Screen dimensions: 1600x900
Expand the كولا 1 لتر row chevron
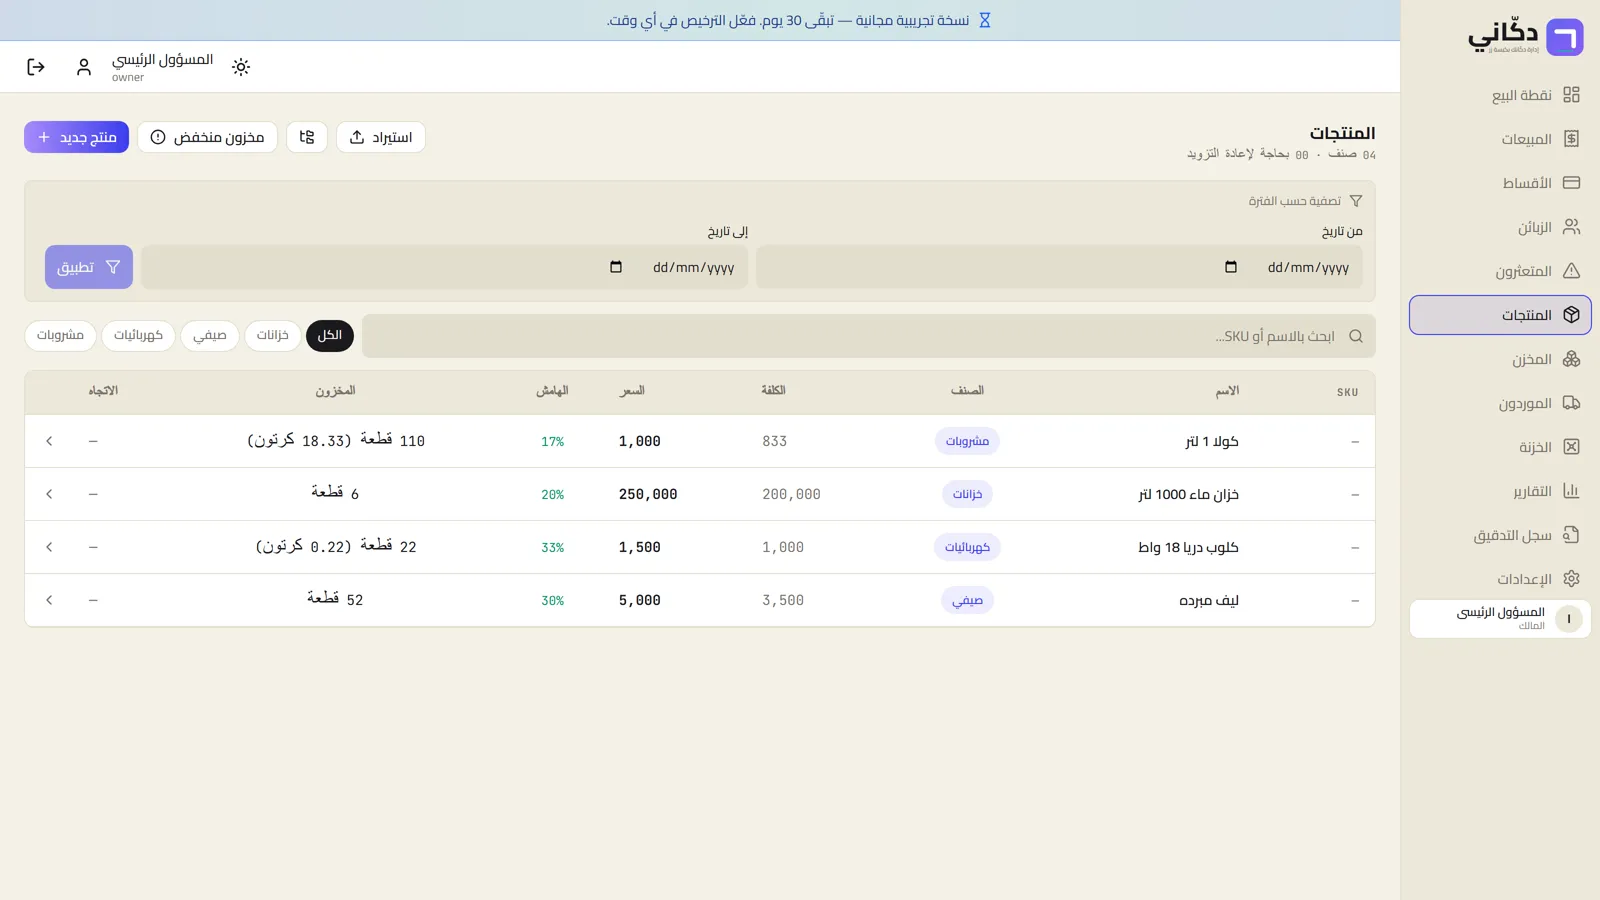(49, 441)
